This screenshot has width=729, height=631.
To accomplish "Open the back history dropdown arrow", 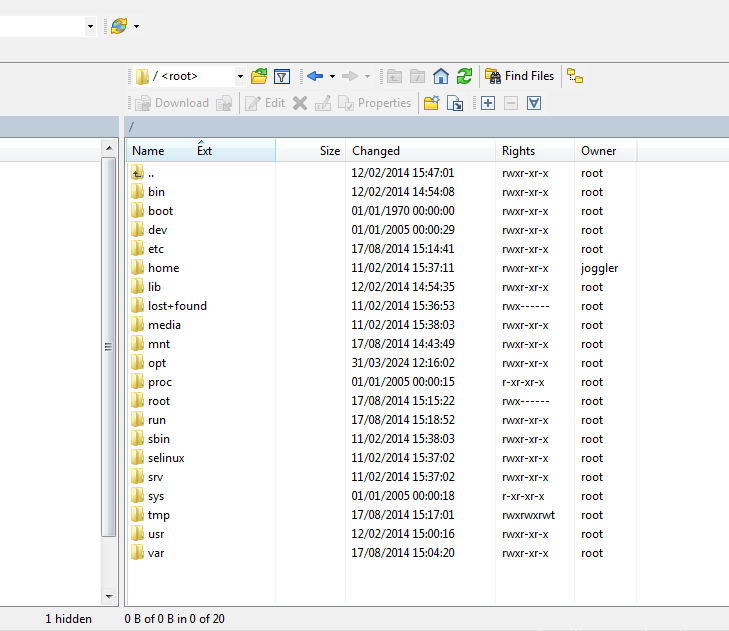I will click(332, 76).
